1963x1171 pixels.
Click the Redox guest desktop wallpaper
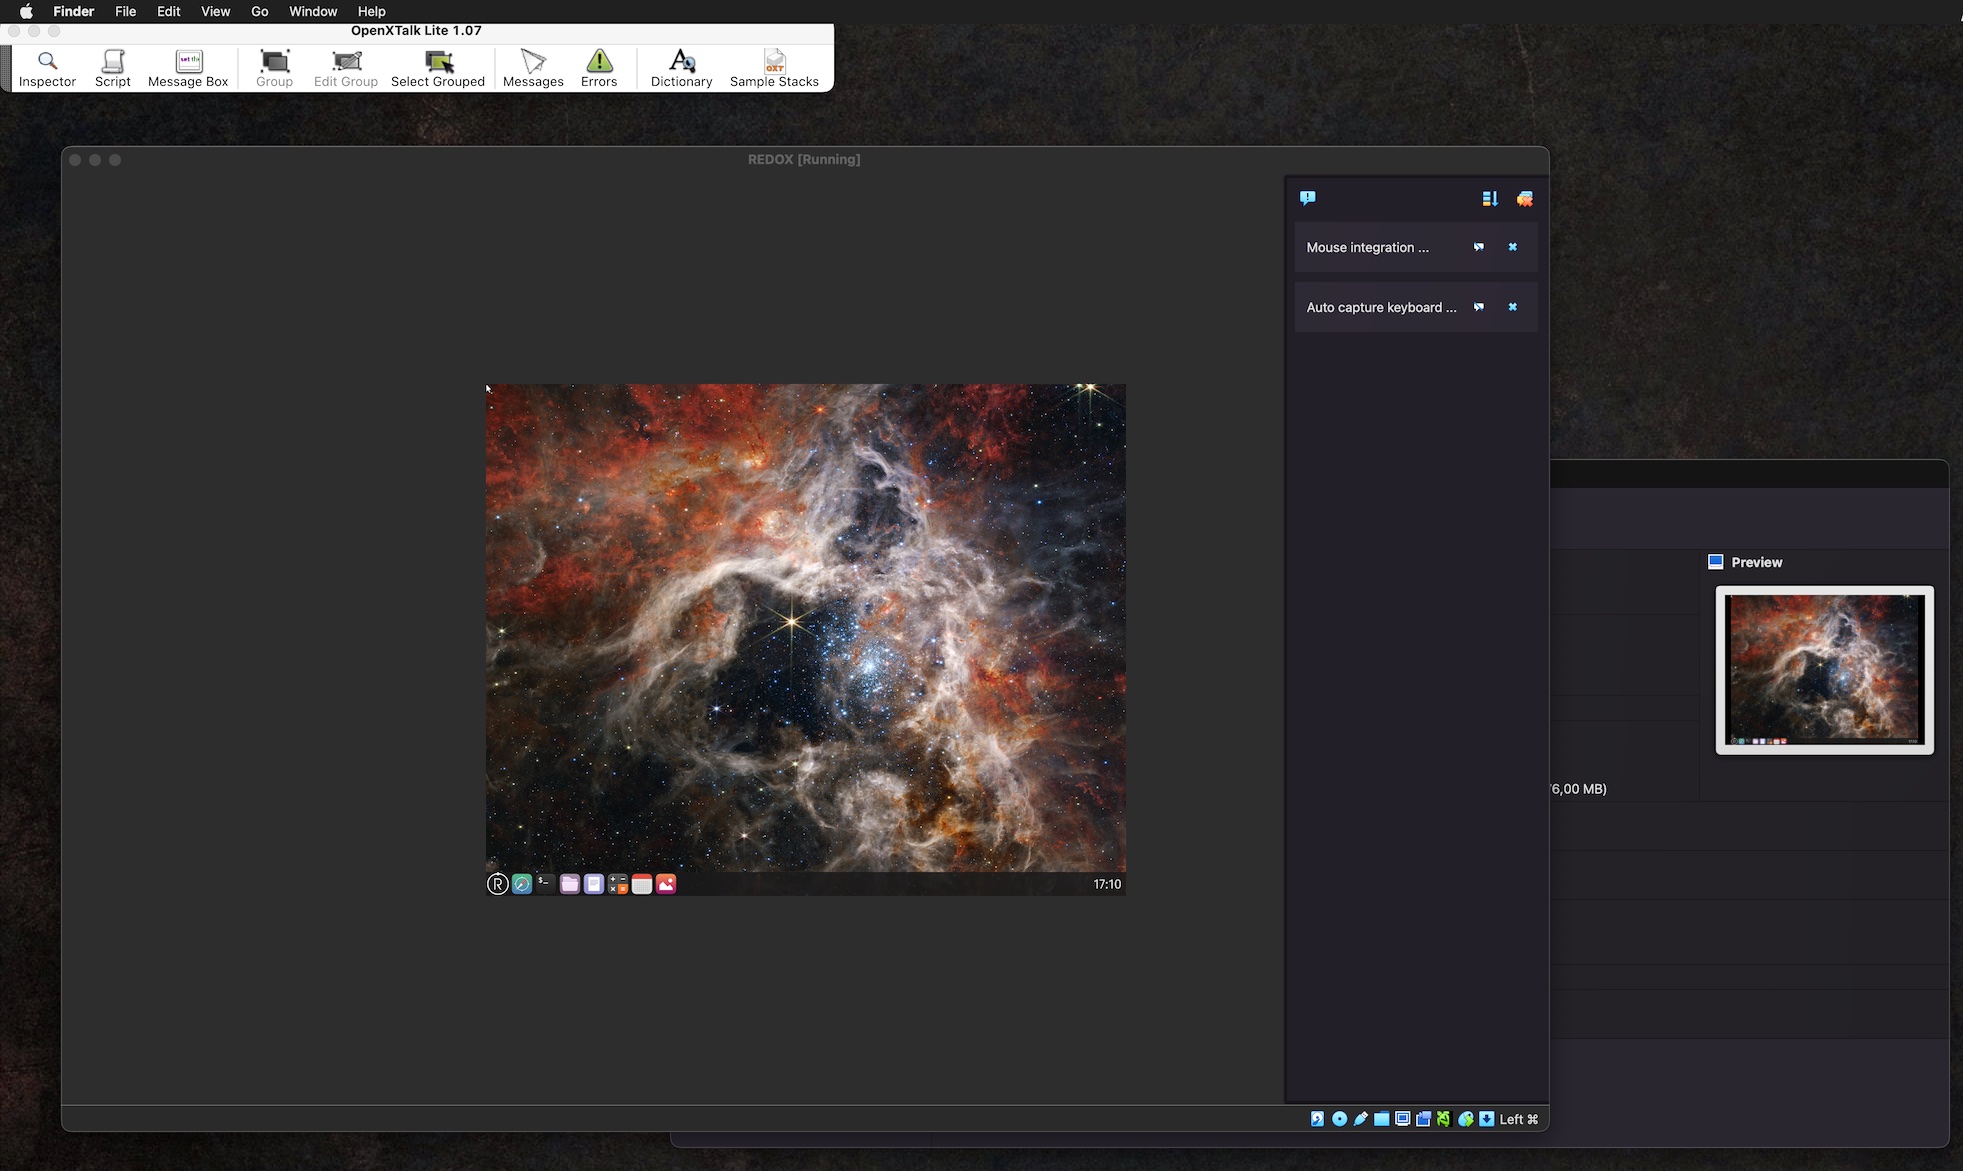pos(805,628)
